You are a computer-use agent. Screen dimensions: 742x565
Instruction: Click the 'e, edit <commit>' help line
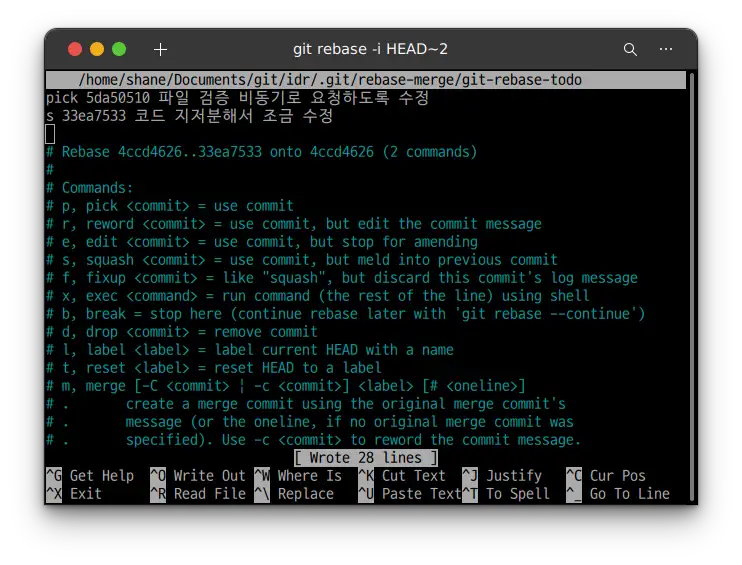pos(262,242)
